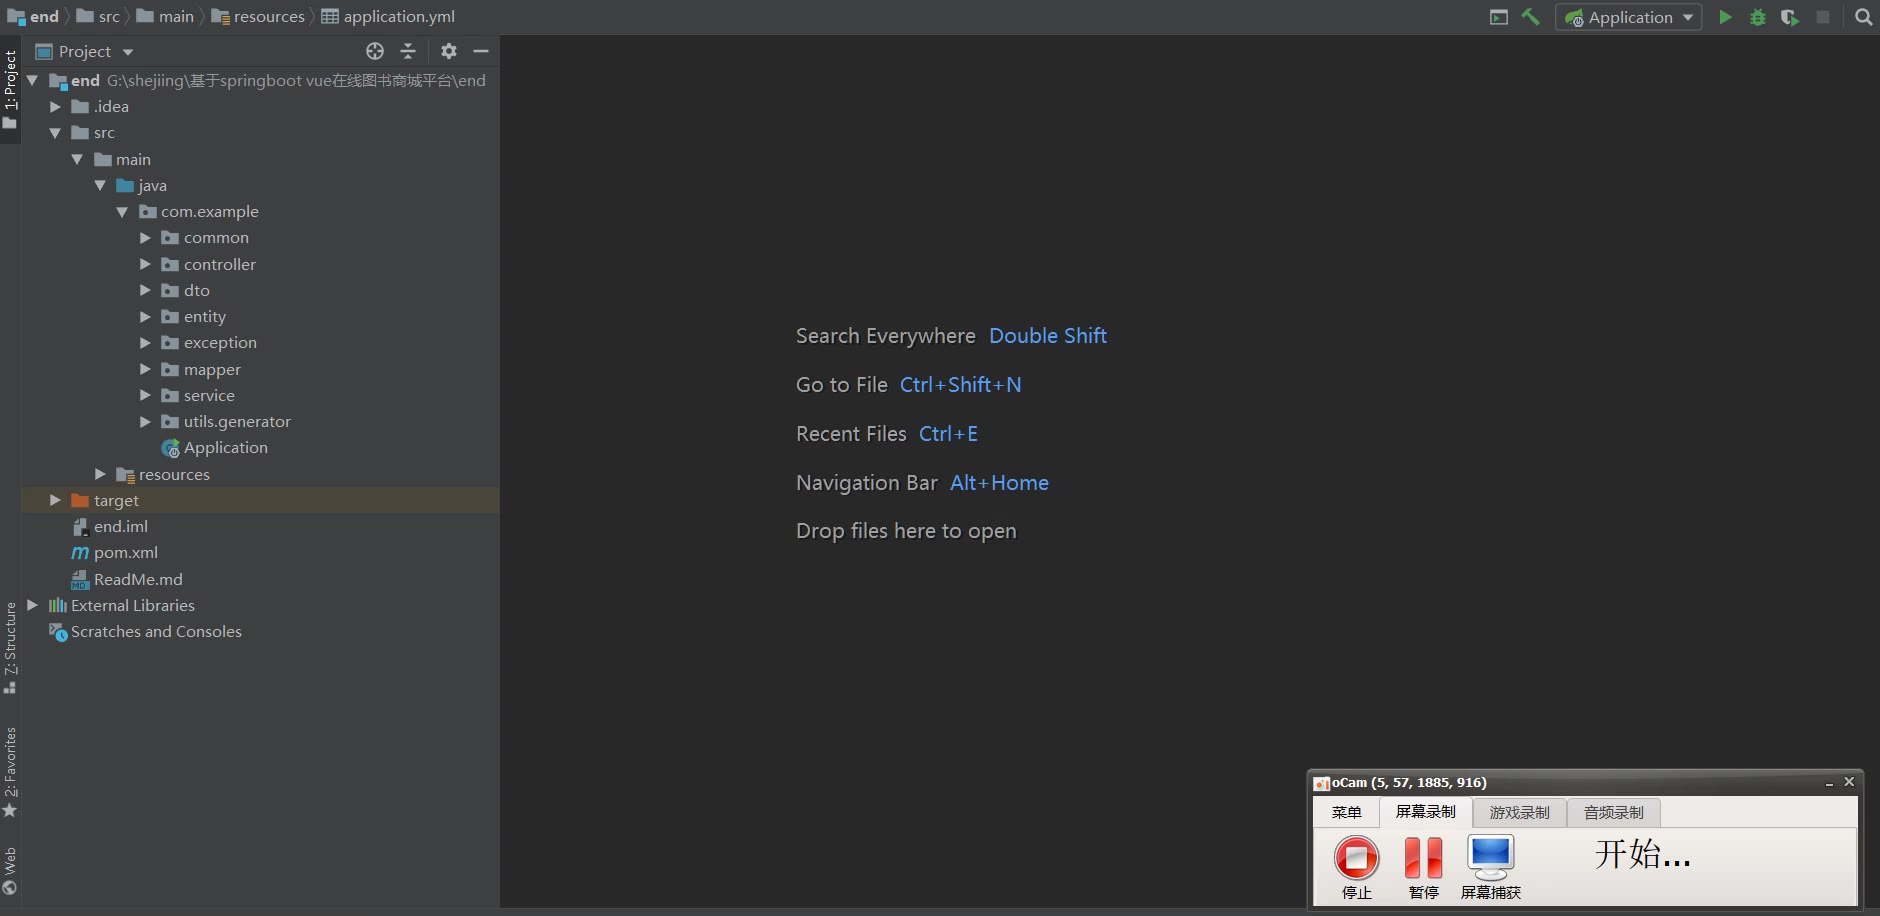Select the utils.generator package
This screenshot has height=916, width=1880.
pyautogui.click(x=237, y=421)
